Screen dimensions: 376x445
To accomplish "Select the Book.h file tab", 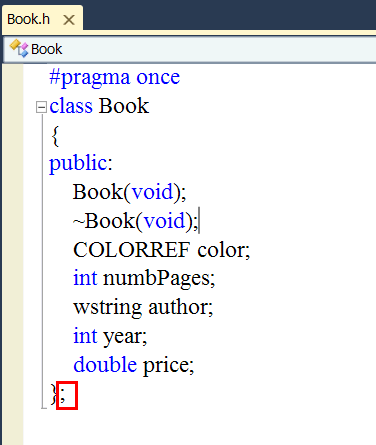I will point(29,20).
